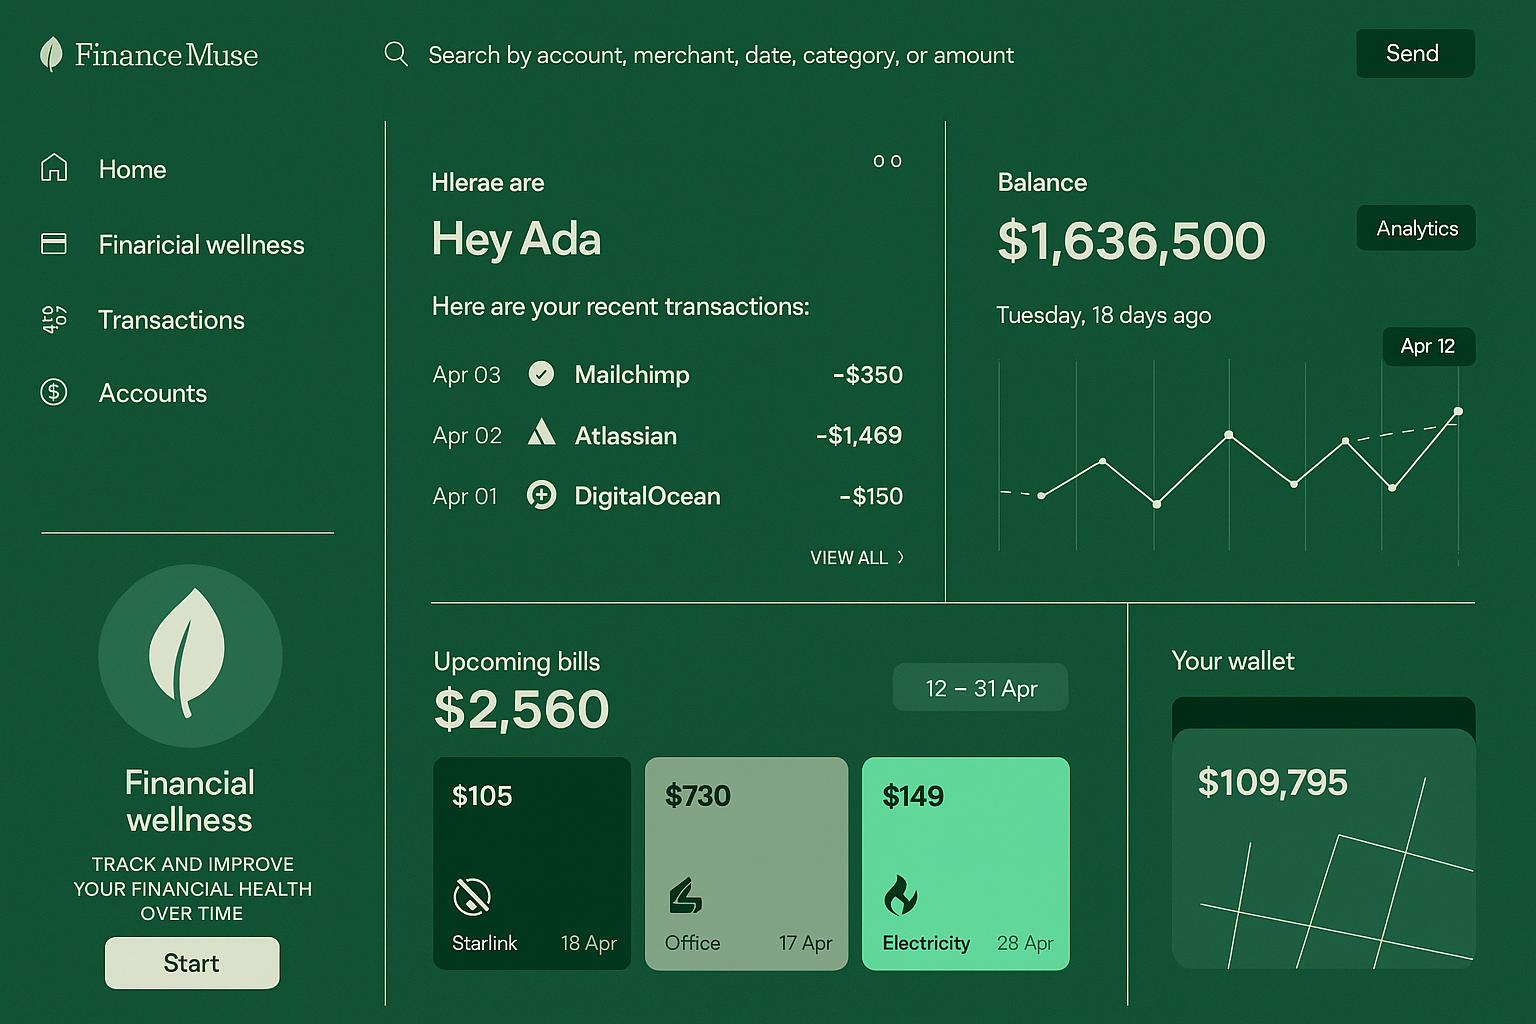Select the Apr 12 point on balance chart

pyautogui.click(x=1458, y=411)
